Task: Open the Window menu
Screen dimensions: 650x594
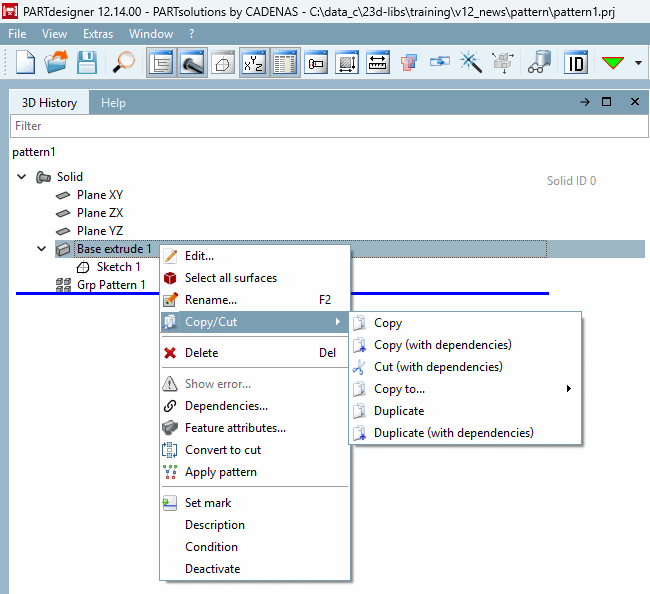Action: (151, 34)
